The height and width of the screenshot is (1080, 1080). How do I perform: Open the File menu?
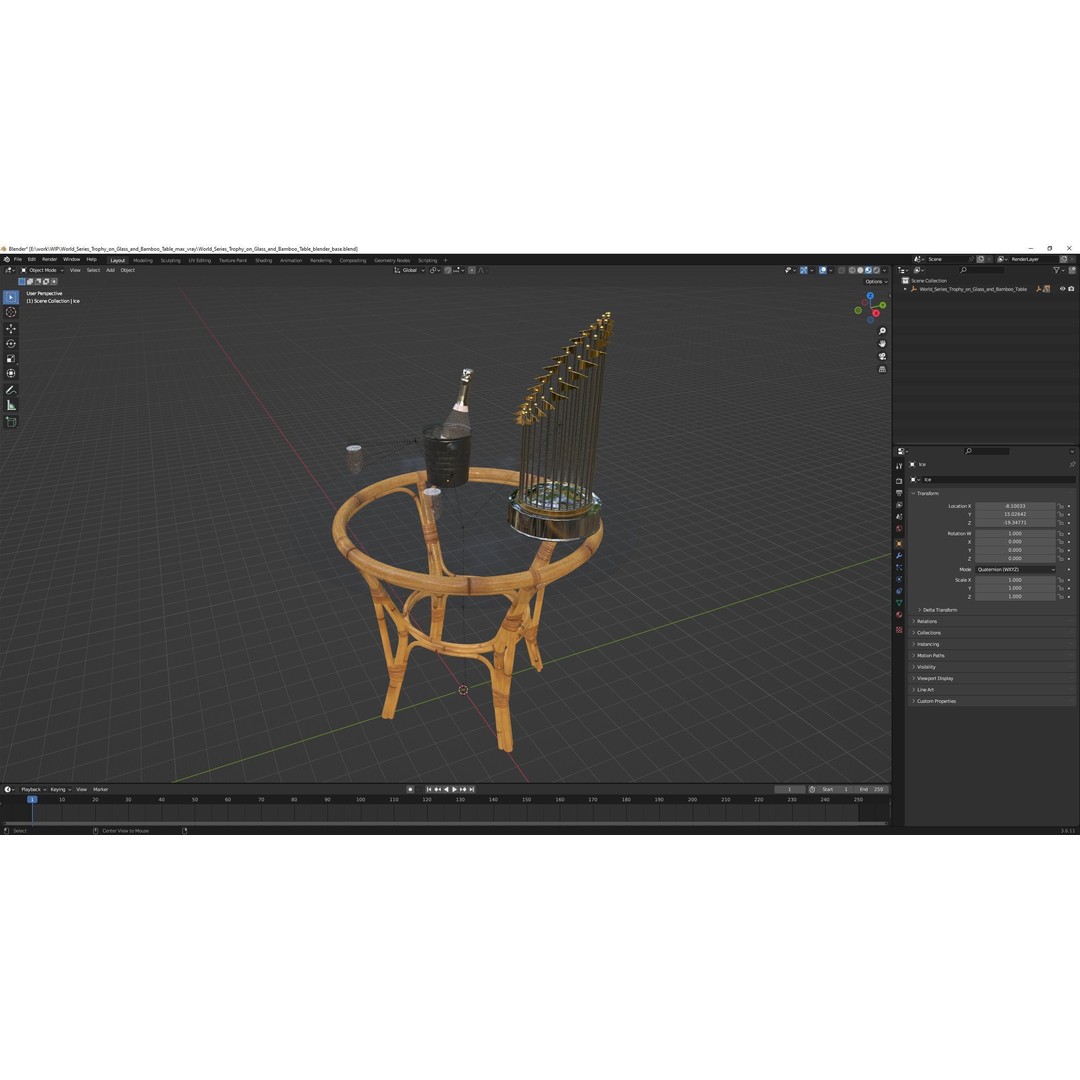18,260
